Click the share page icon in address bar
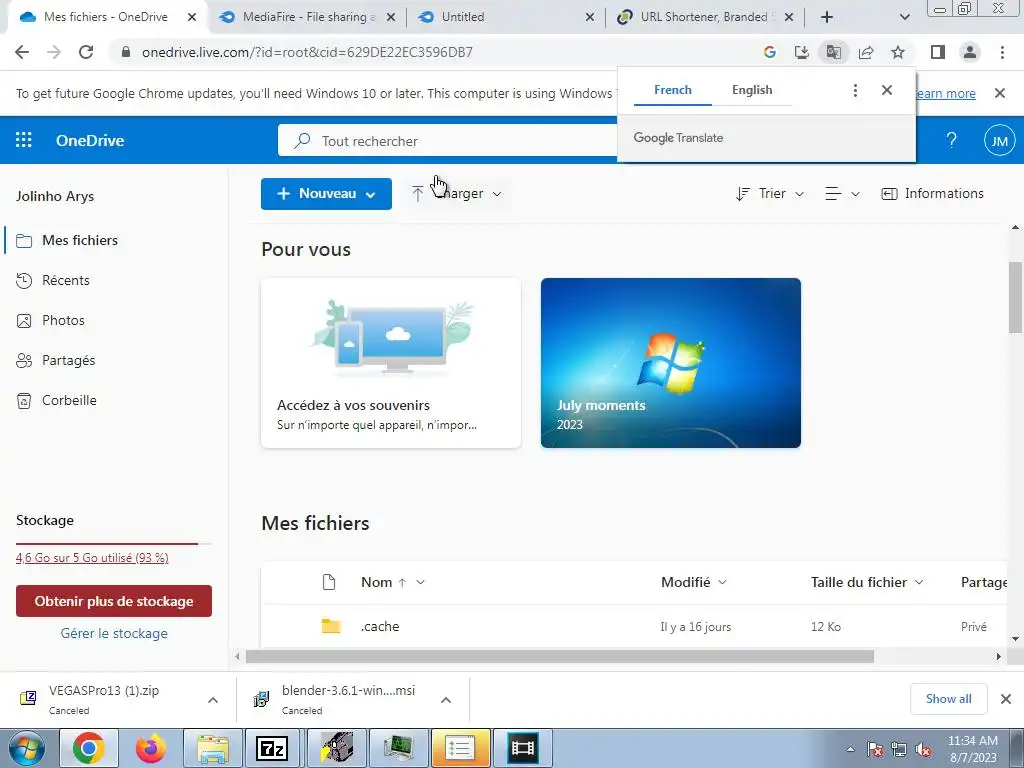Viewport: 1024px width, 768px height. point(866,52)
